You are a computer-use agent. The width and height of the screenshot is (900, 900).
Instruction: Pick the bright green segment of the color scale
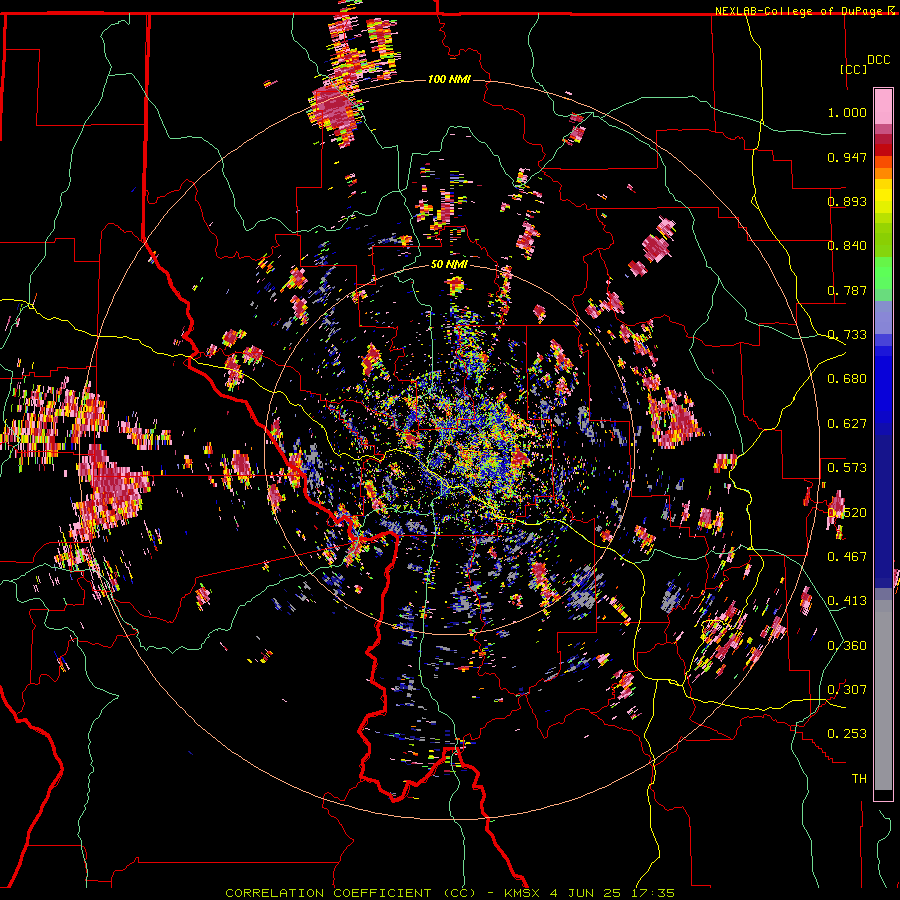tap(883, 273)
